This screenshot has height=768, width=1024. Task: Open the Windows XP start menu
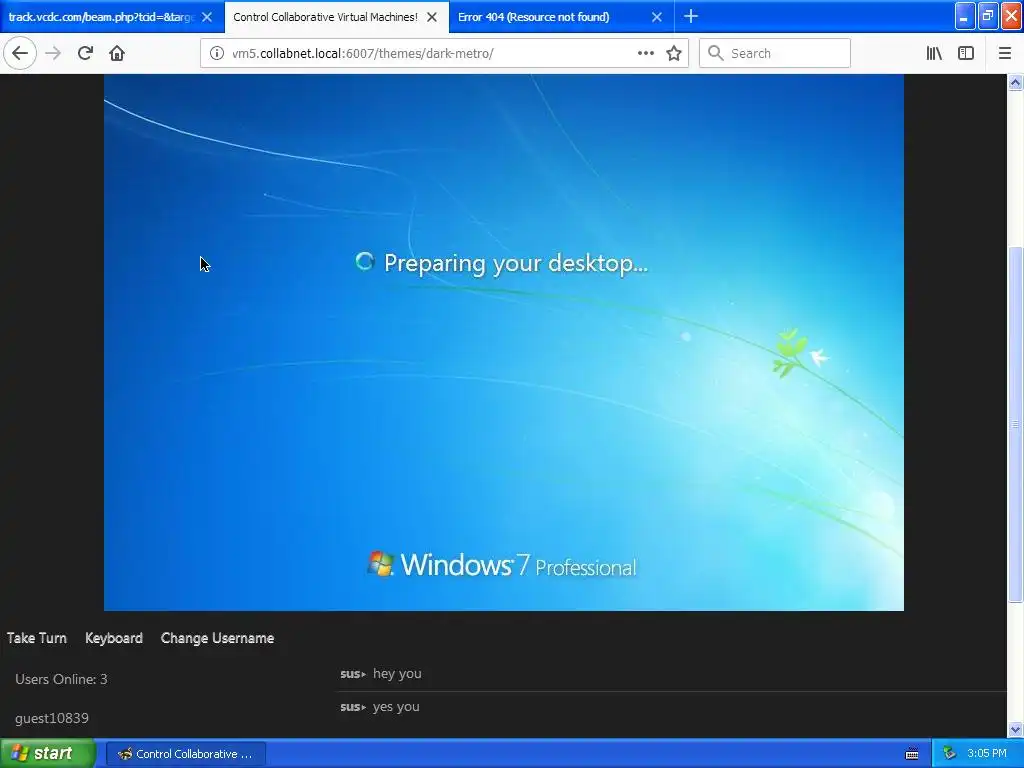tap(47, 754)
